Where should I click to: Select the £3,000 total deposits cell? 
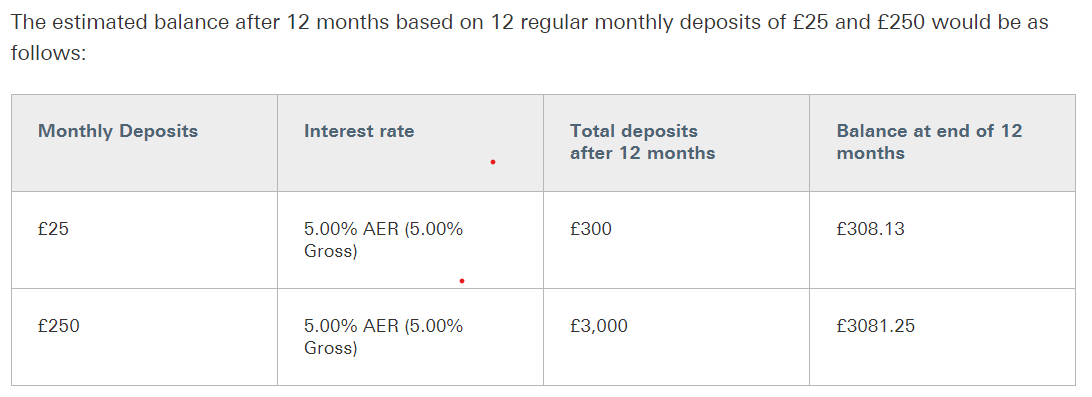tap(598, 325)
